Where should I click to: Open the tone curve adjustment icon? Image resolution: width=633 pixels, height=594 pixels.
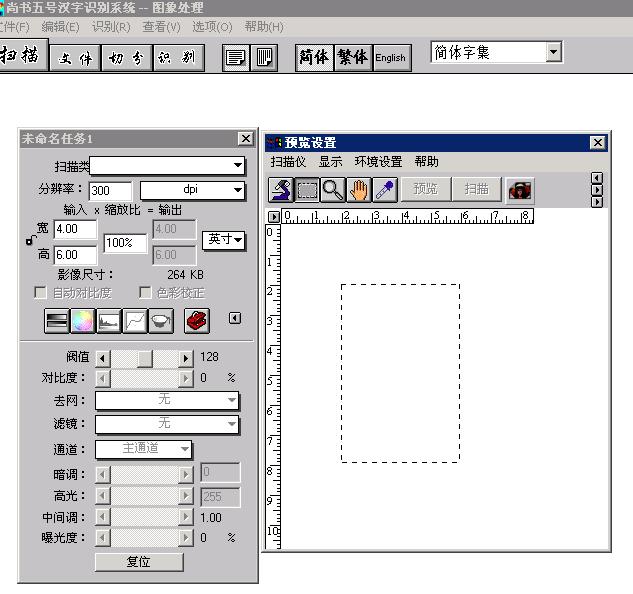click(134, 320)
